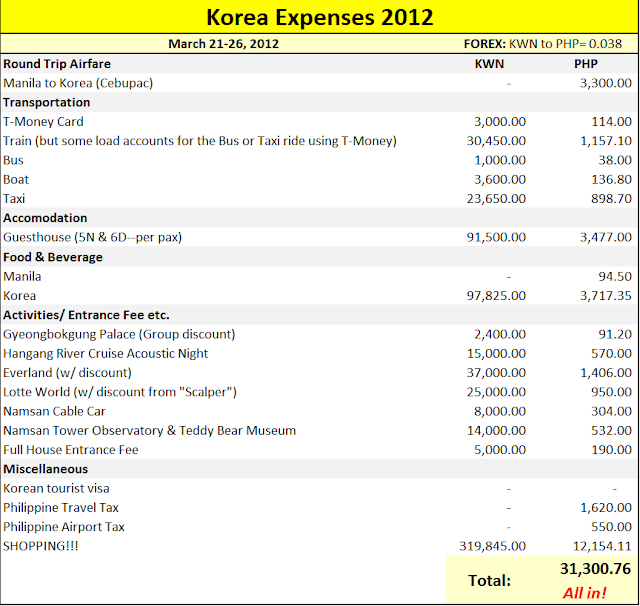Click the 23,650.00 KWN taxi value
This screenshot has height=606, width=640.
click(x=496, y=199)
